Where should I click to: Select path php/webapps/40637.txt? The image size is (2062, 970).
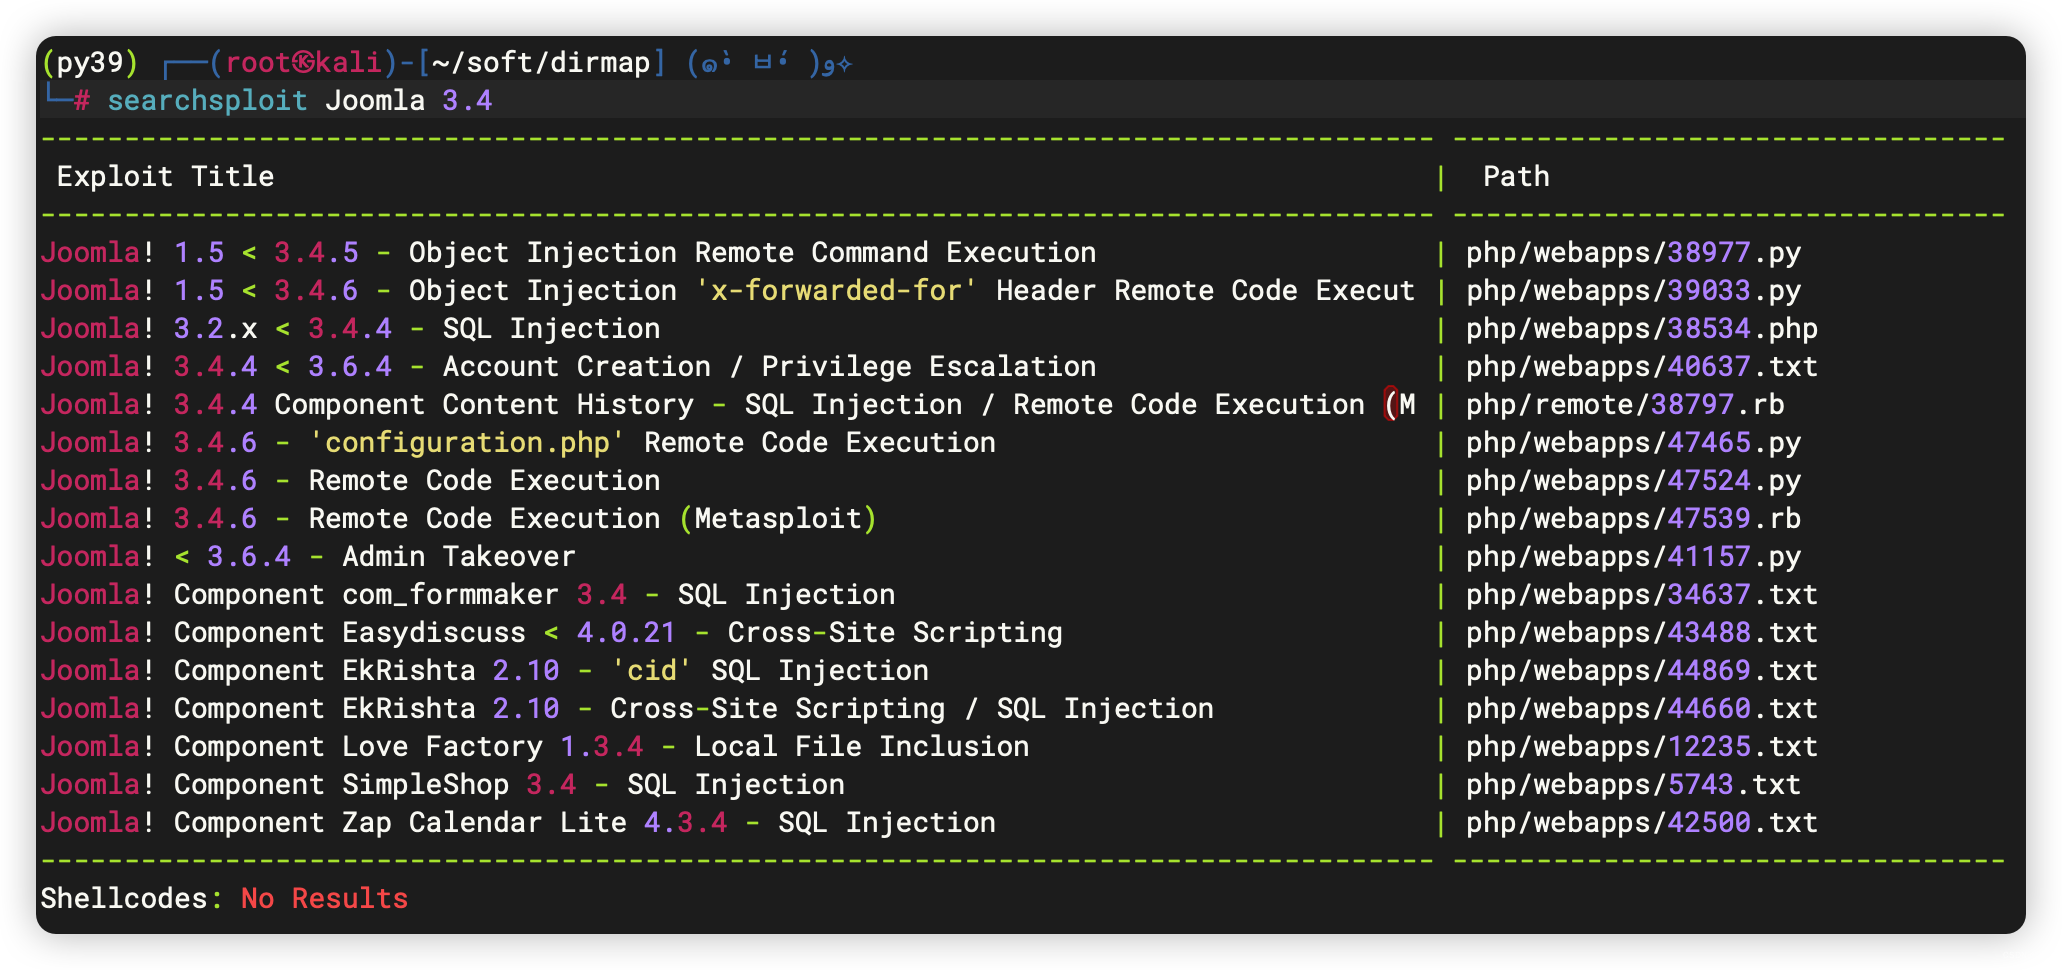(1642, 367)
